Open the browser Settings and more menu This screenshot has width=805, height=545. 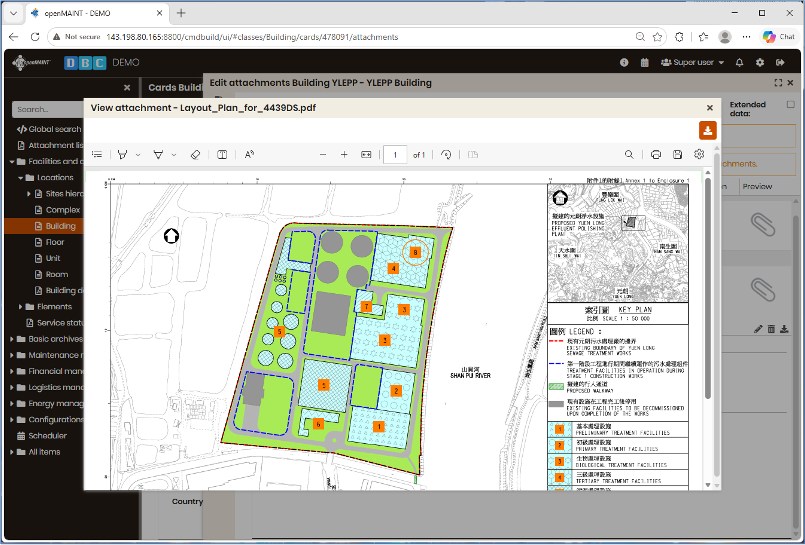[x=746, y=37]
